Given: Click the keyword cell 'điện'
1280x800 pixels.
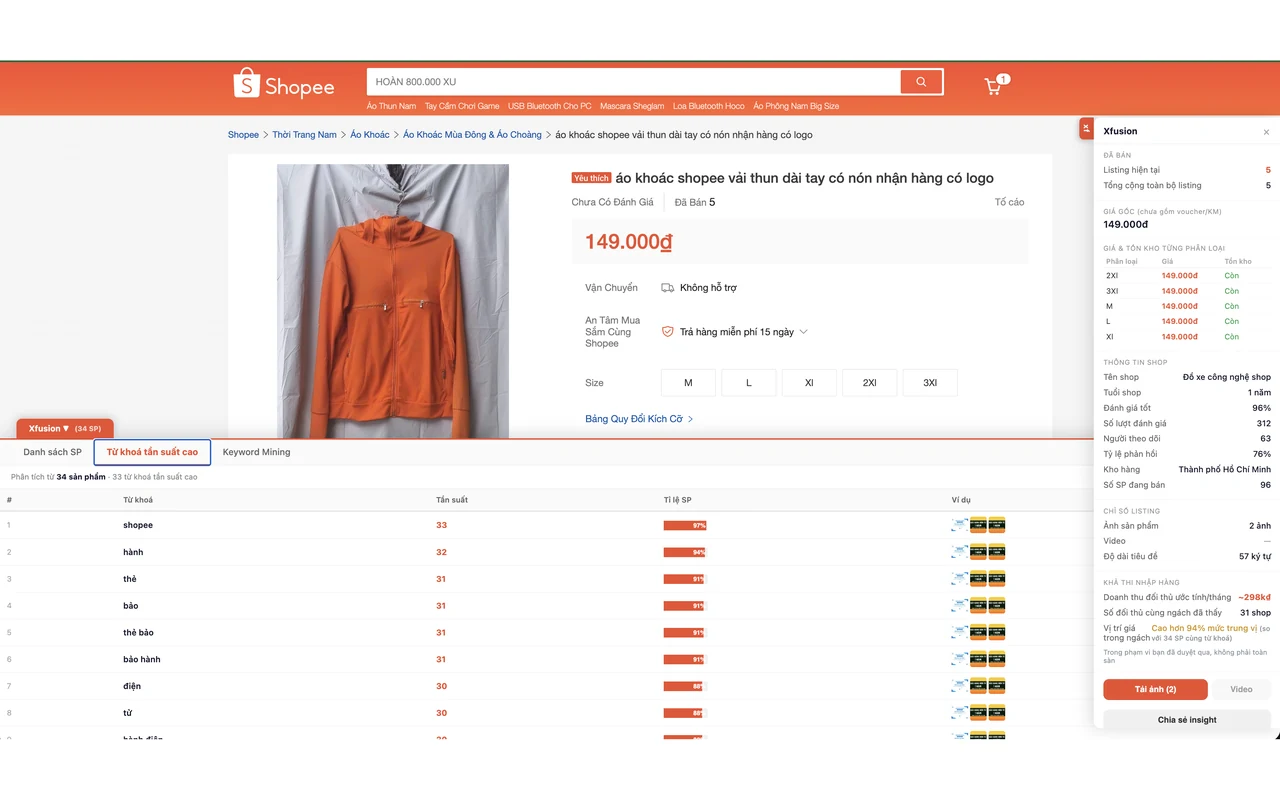Looking at the screenshot, I should (x=132, y=686).
